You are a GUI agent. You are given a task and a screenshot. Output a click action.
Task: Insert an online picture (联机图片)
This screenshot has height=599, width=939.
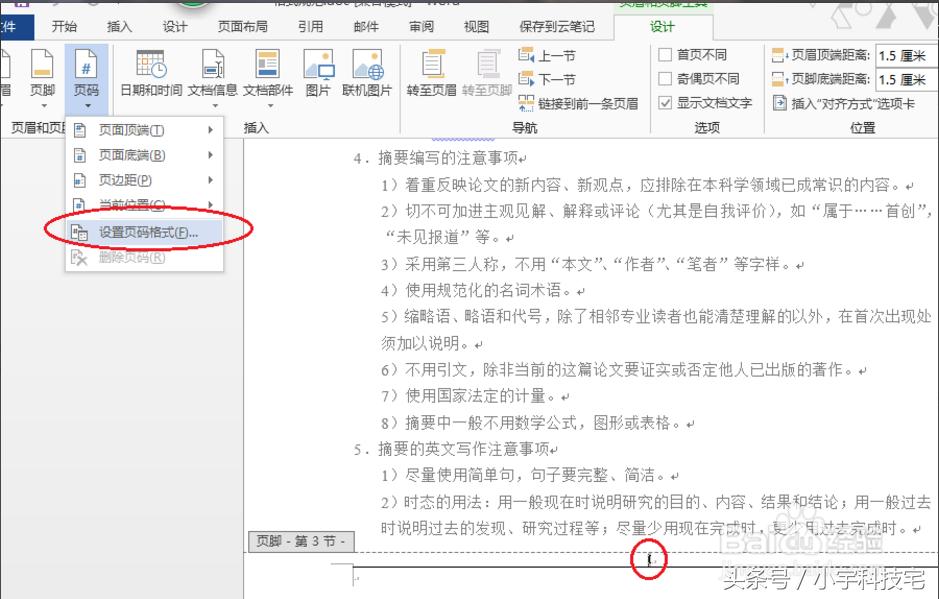click(369, 75)
